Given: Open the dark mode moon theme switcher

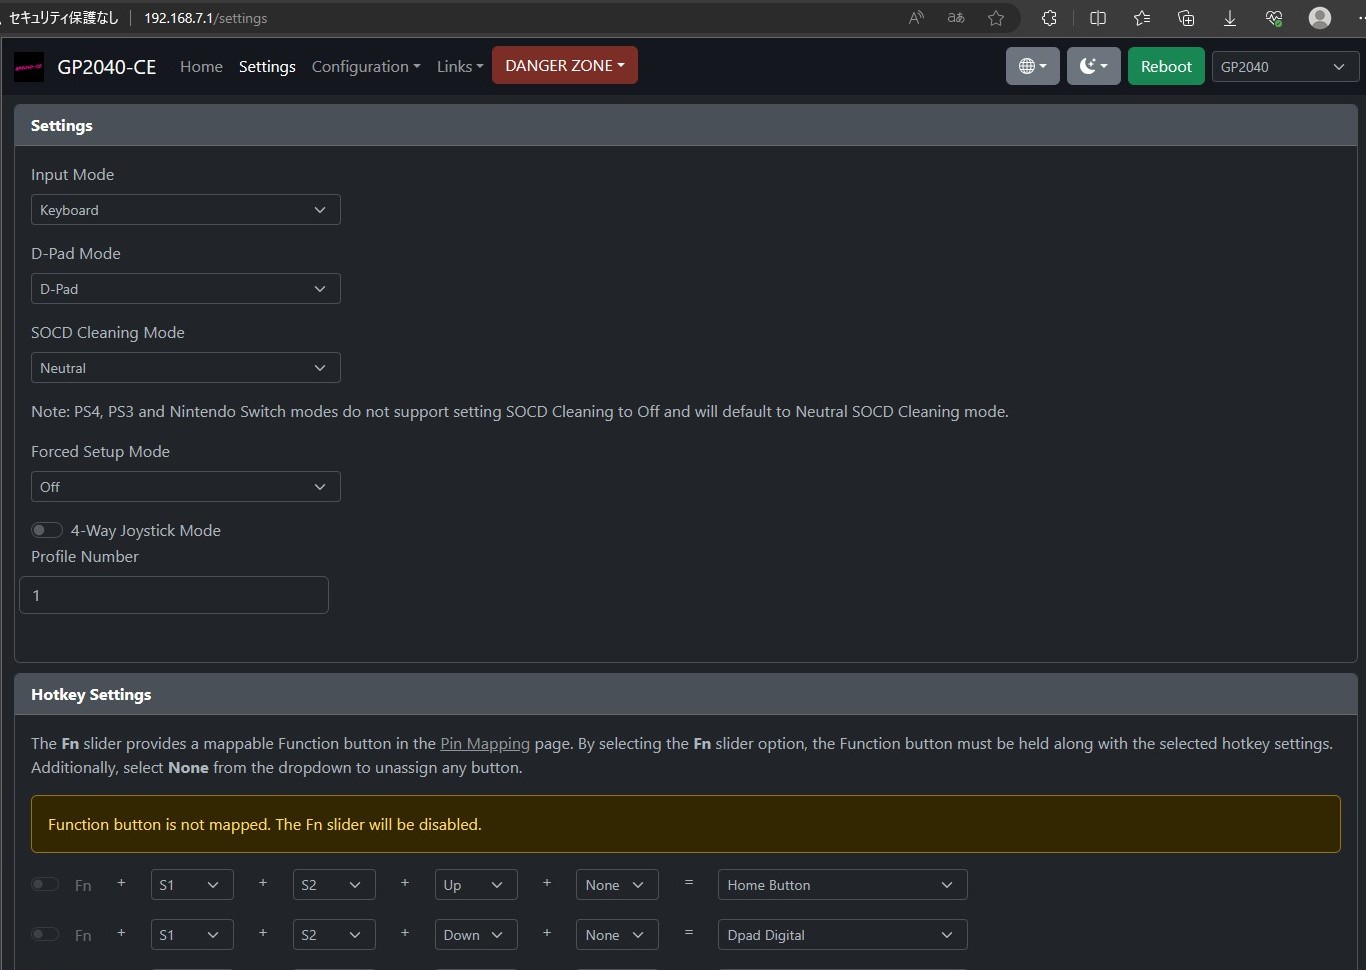Looking at the screenshot, I should [1093, 66].
